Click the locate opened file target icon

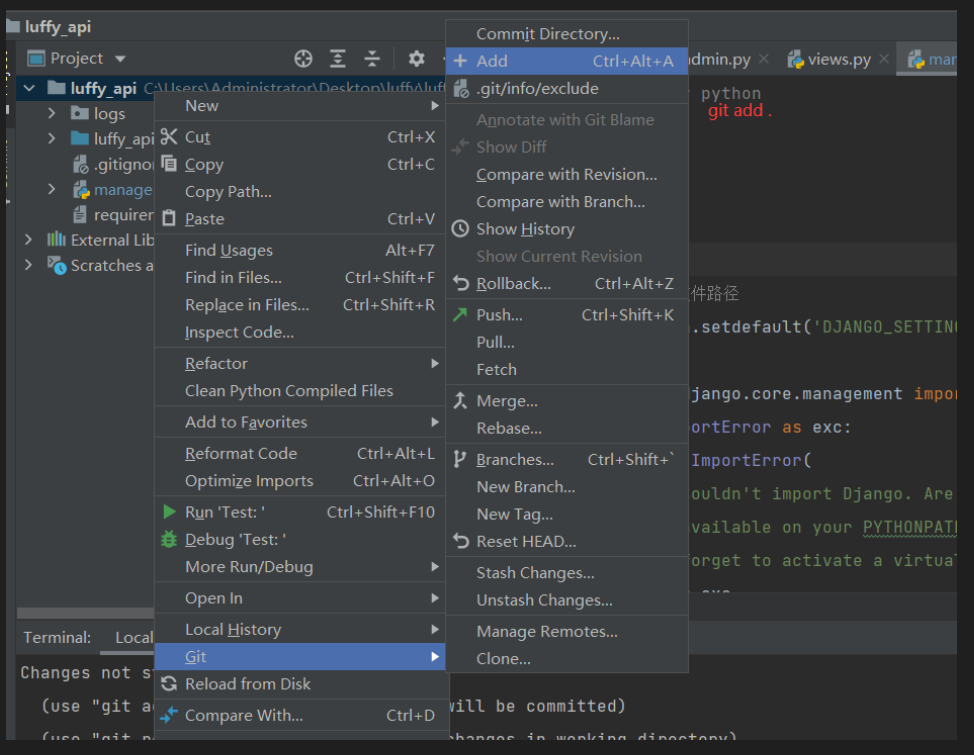[x=303, y=59]
